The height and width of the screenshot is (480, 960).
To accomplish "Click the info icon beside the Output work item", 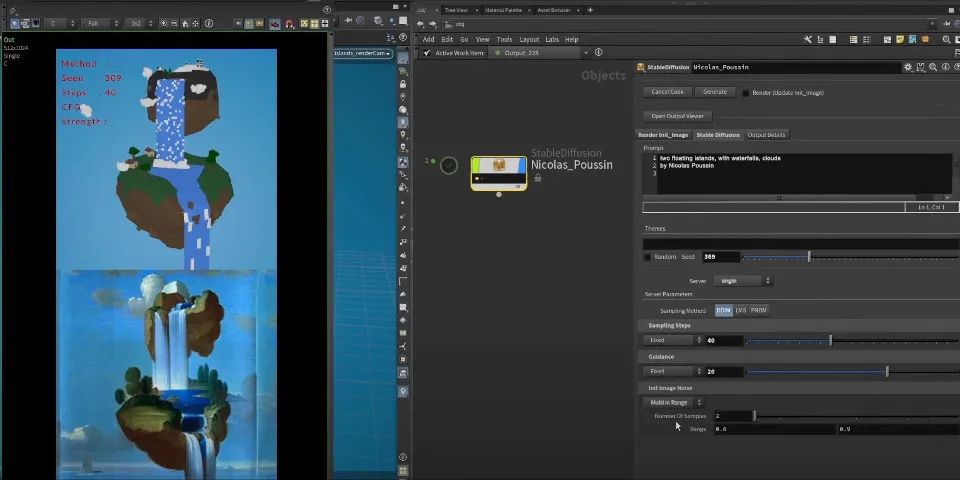I will (x=597, y=53).
